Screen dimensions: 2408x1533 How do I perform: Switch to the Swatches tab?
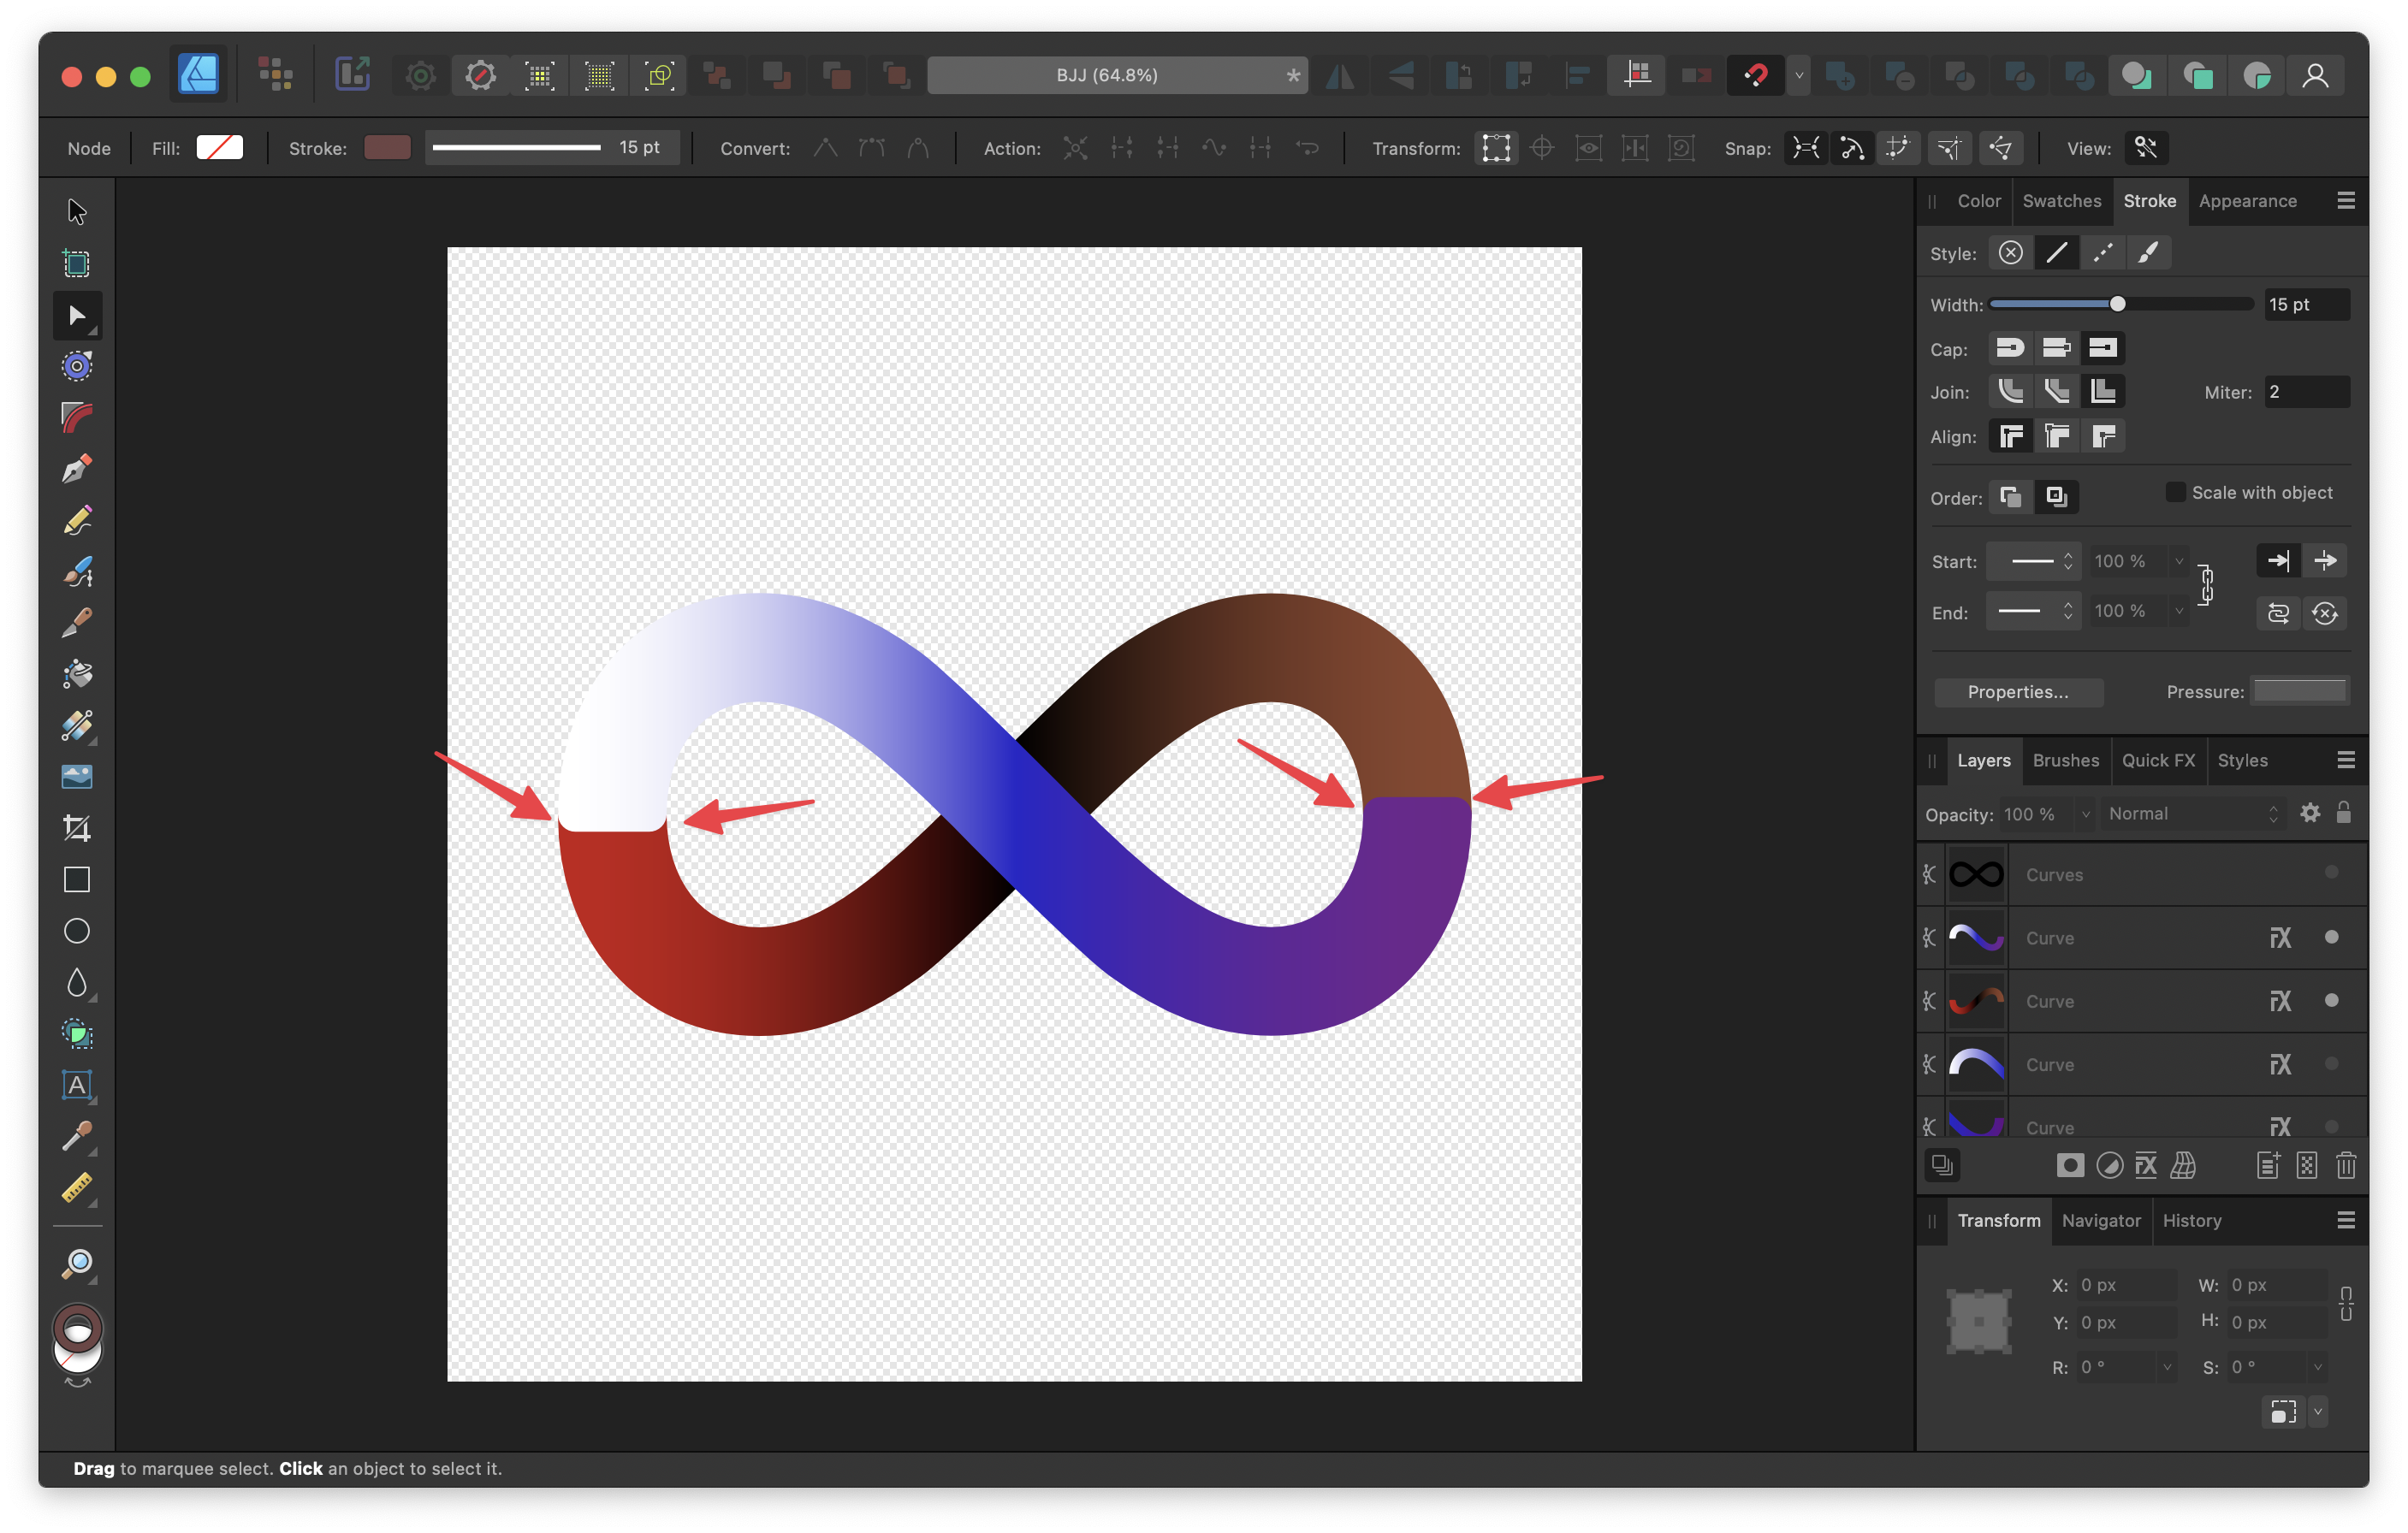(x=2062, y=201)
